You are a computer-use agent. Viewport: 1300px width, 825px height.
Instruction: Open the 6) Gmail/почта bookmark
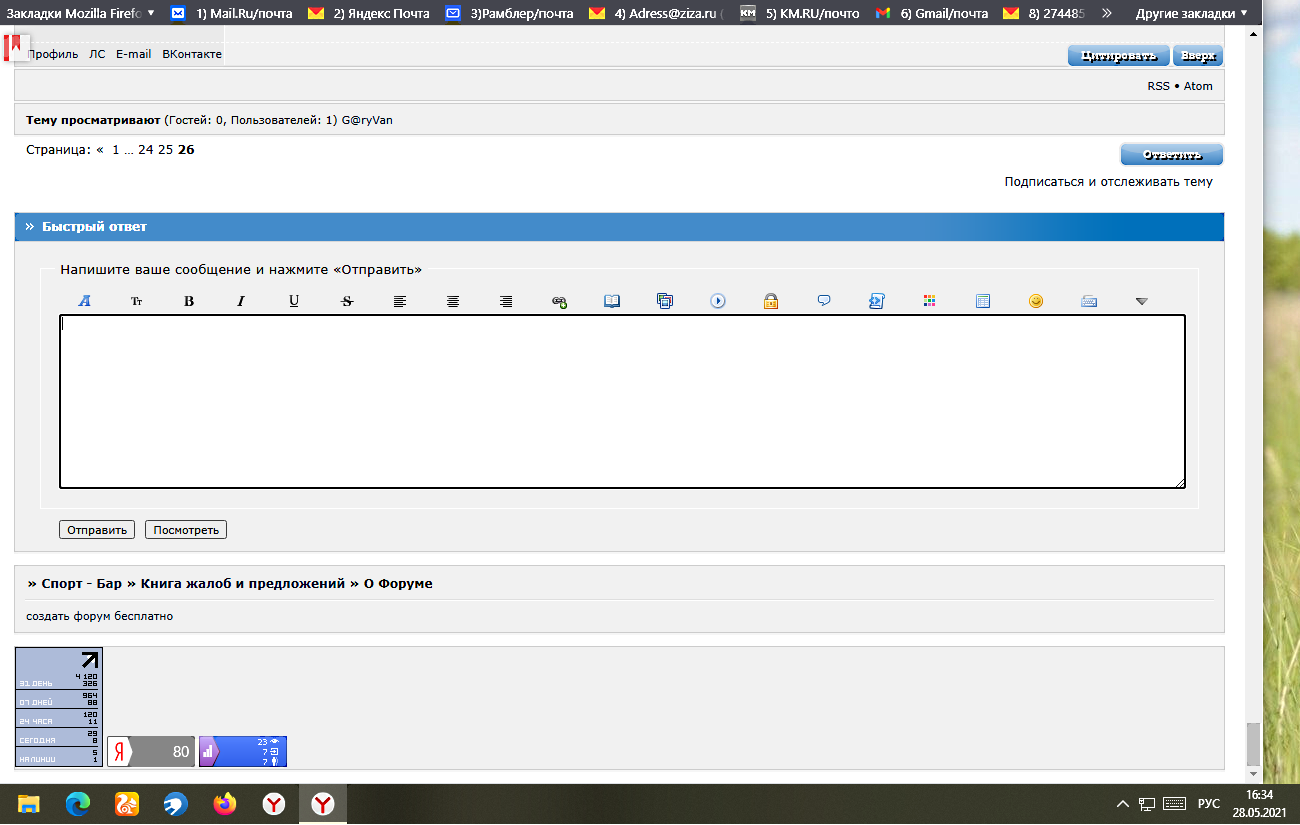(931, 14)
